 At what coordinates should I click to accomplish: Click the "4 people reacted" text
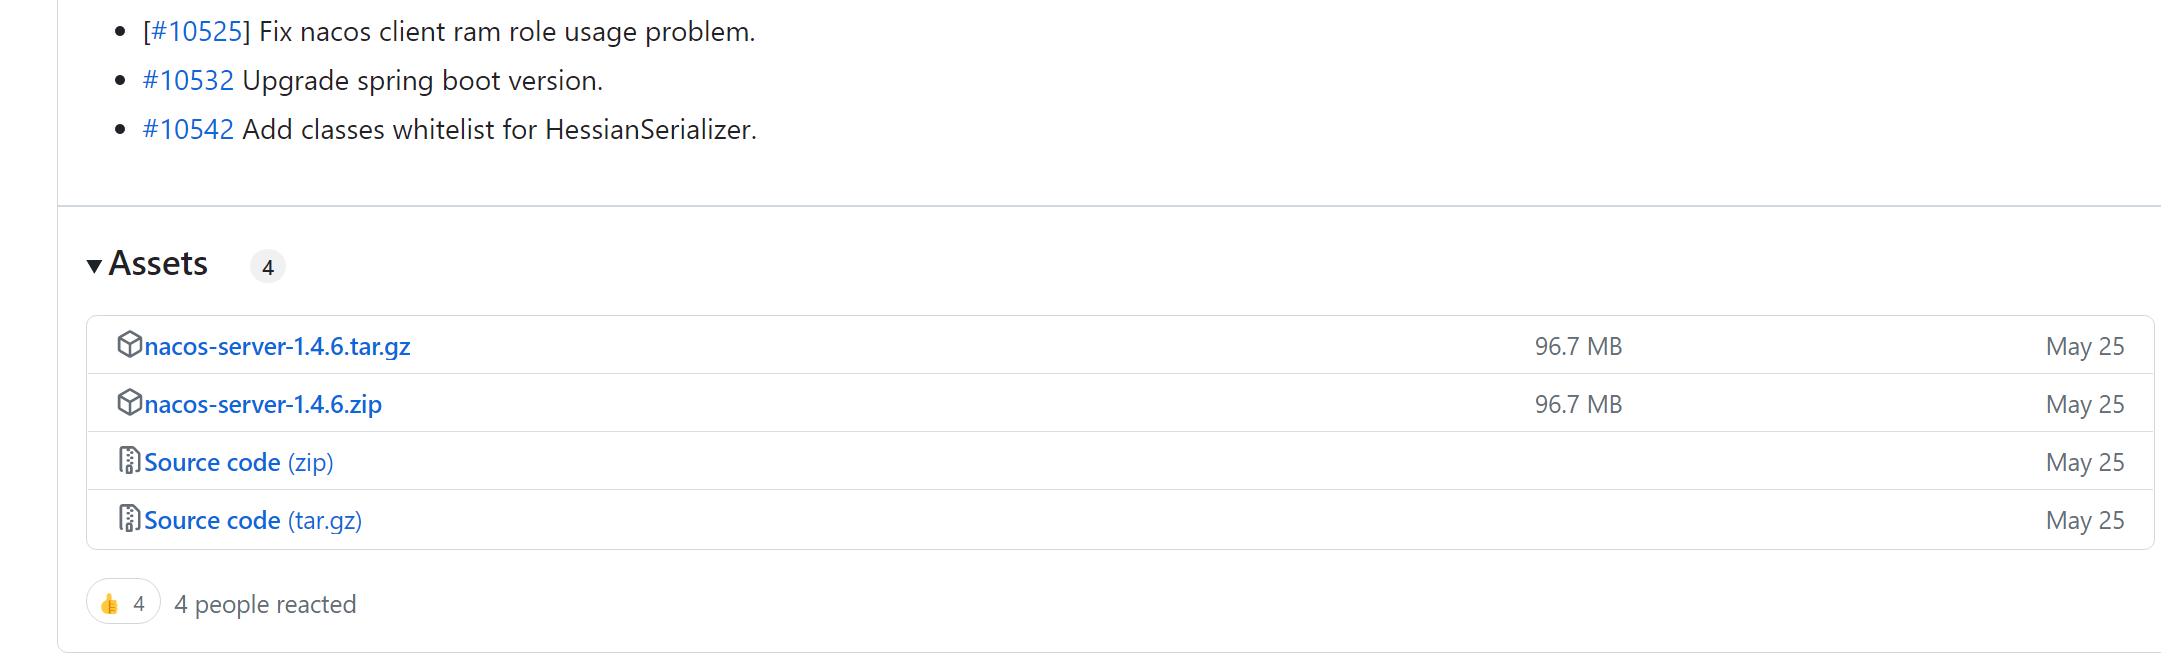(x=265, y=605)
